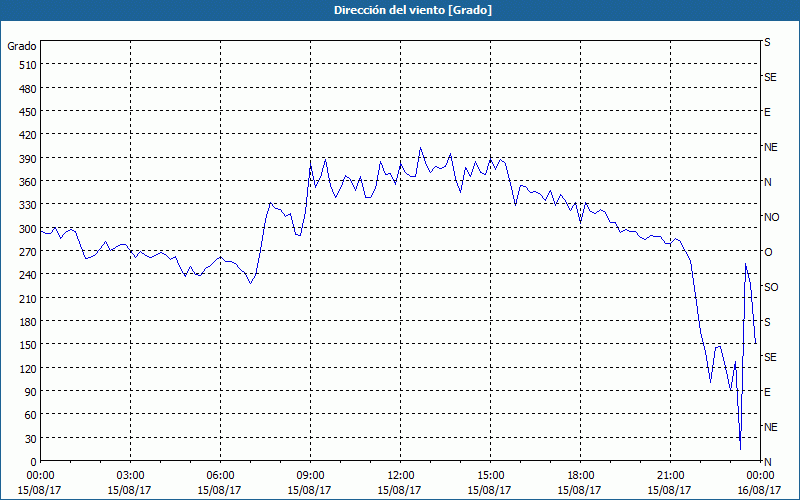Screen dimensions: 800x500
Task: Select the 450 tick label
Action: coord(28,112)
